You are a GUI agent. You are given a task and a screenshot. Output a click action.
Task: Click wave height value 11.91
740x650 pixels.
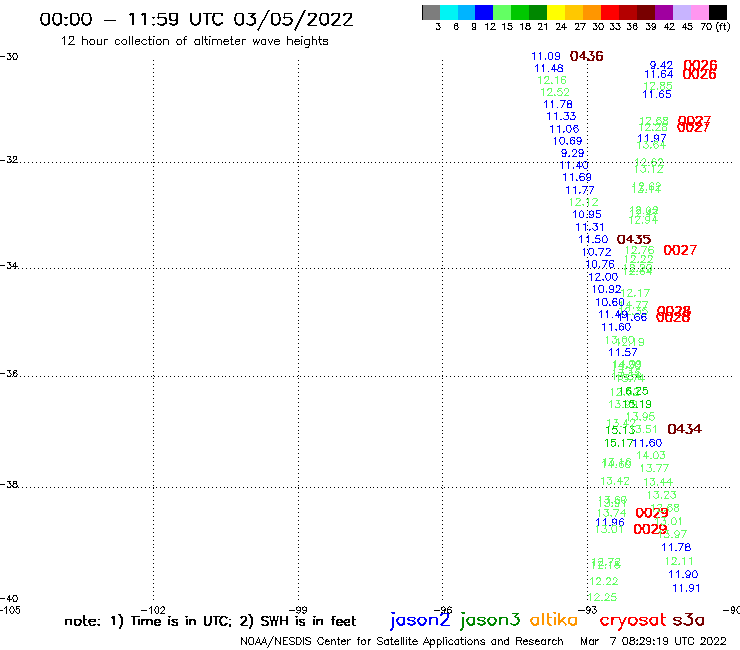[686, 588]
